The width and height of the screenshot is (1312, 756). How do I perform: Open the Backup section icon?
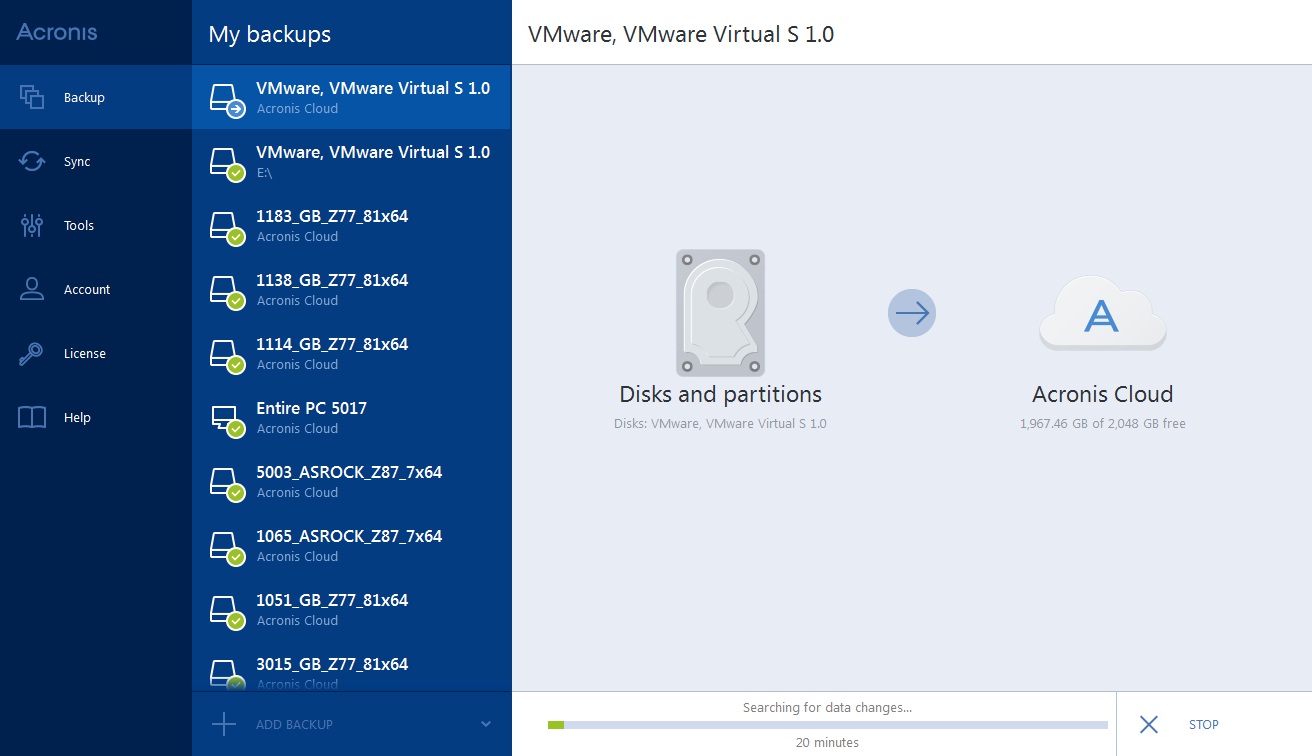click(x=32, y=97)
